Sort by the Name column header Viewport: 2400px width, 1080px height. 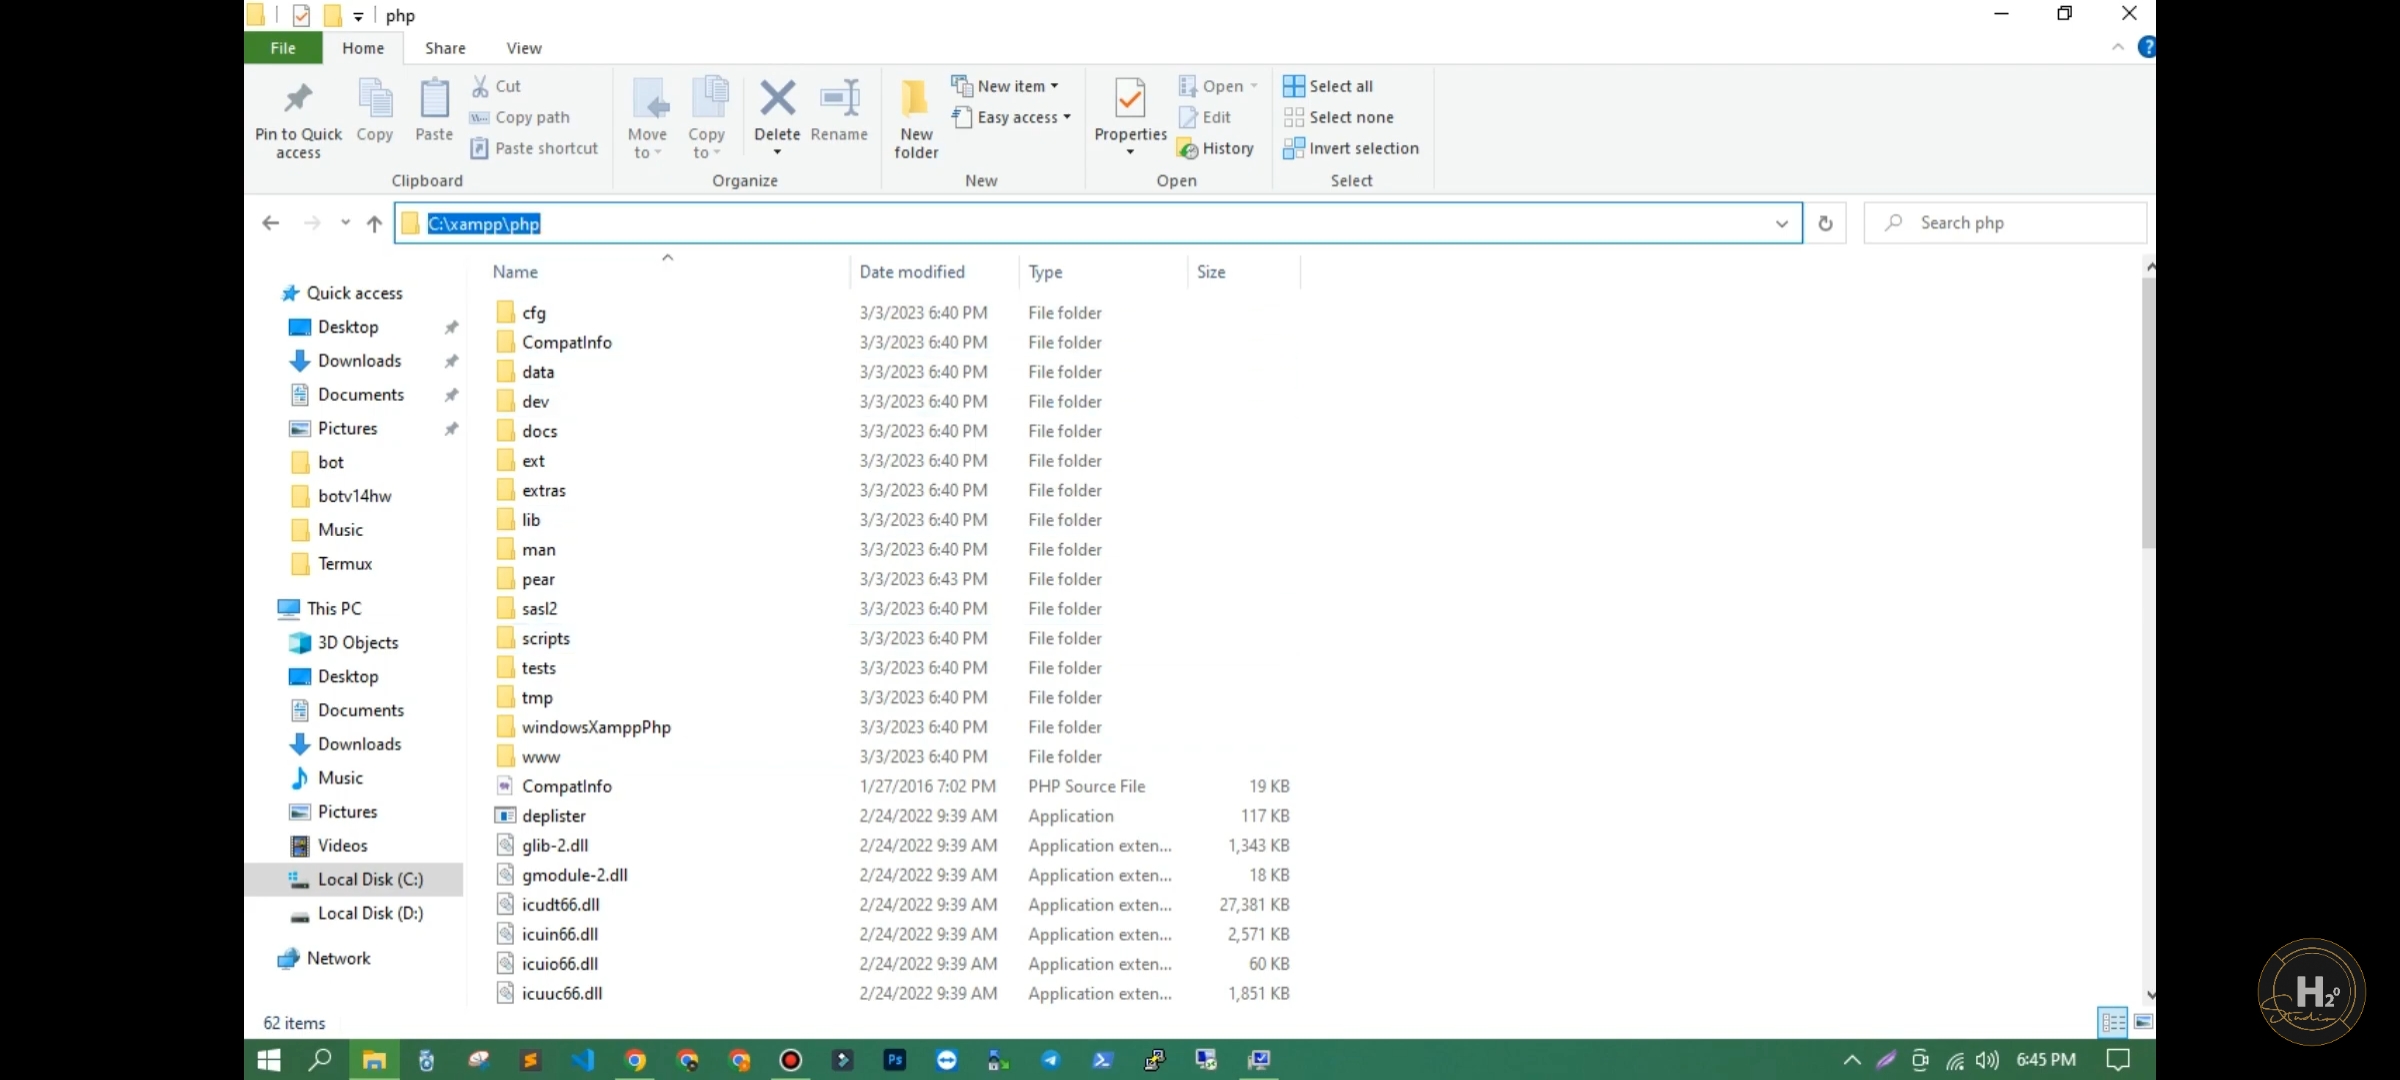(x=515, y=272)
